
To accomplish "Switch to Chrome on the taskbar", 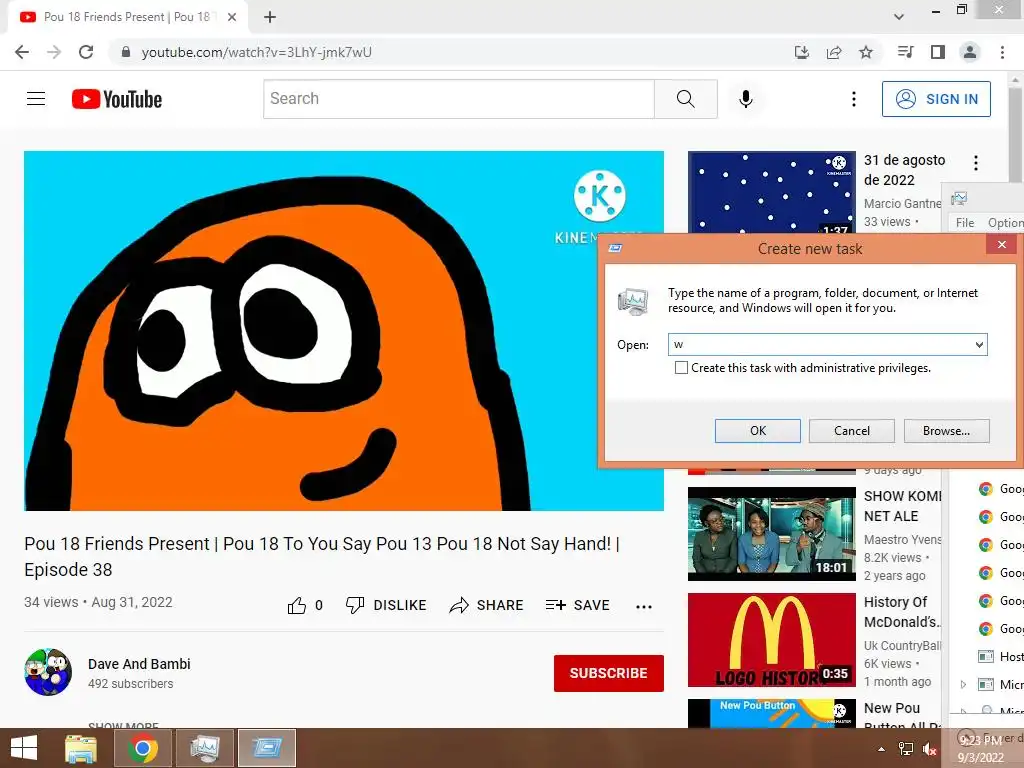I will [x=142, y=748].
